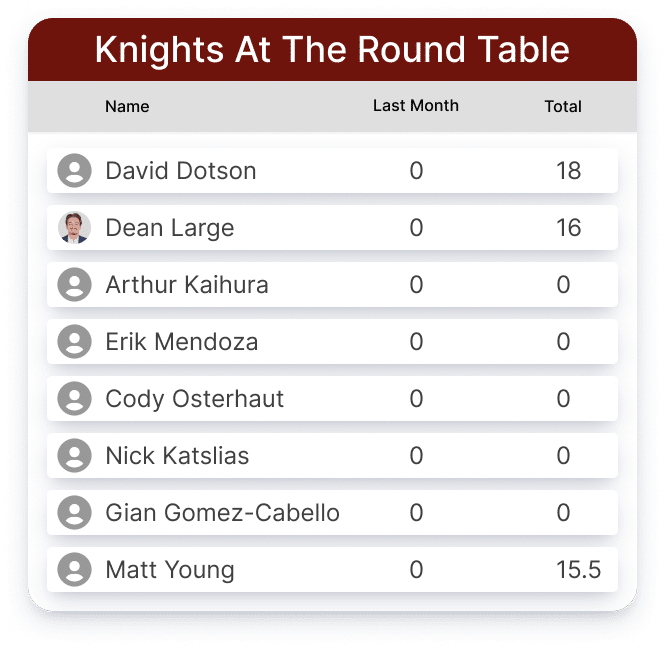Select the Gian Gomez-Cabello name
The height and width of the screenshot is (649, 665).
222,512
